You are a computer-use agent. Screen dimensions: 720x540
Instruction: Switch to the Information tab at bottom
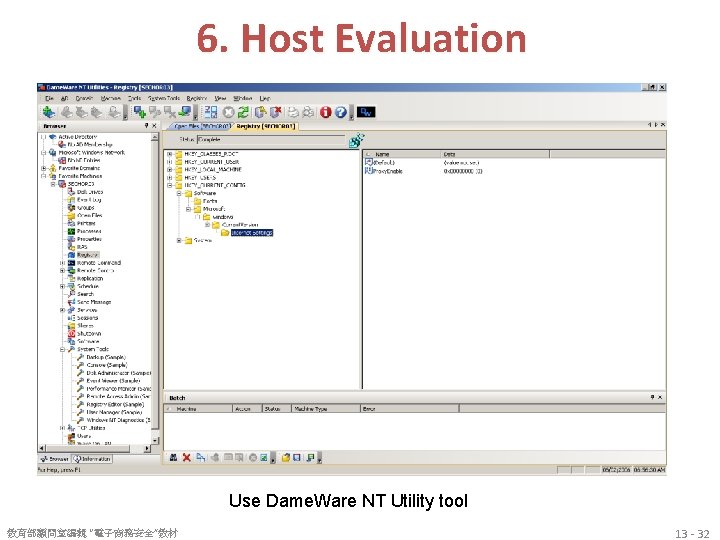(x=92, y=459)
